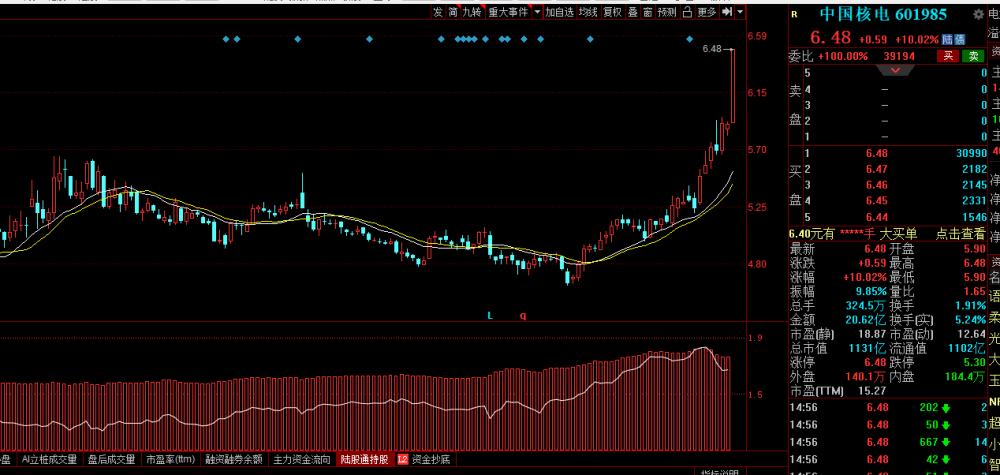
Task: Open the rightmost toolbar dropdown arrow
Action: pyautogui.click(x=740, y=12)
